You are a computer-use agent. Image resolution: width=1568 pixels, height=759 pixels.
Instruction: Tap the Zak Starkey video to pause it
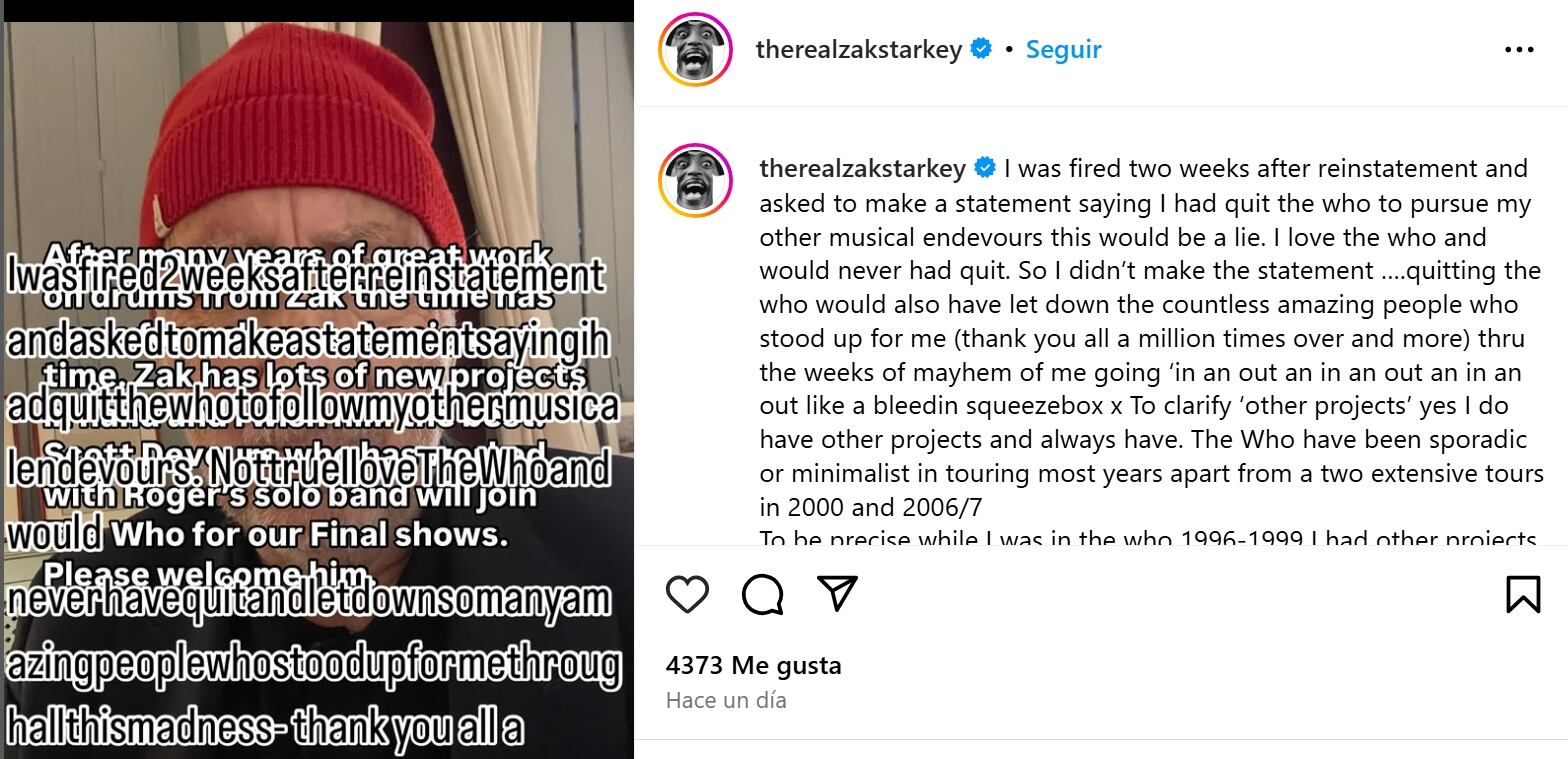tap(316, 380)
